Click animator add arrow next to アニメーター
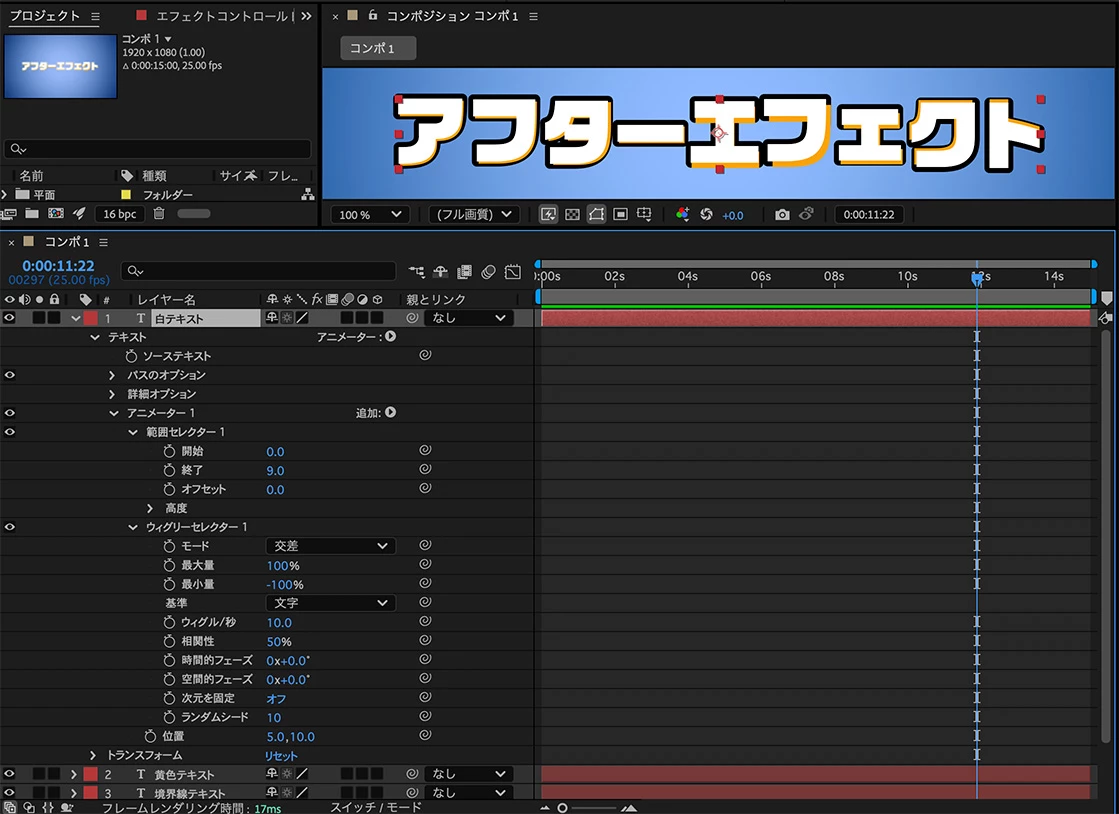The height and width of the screenshot is (814, 1119). pyautogui.click(x=390, y=336)
